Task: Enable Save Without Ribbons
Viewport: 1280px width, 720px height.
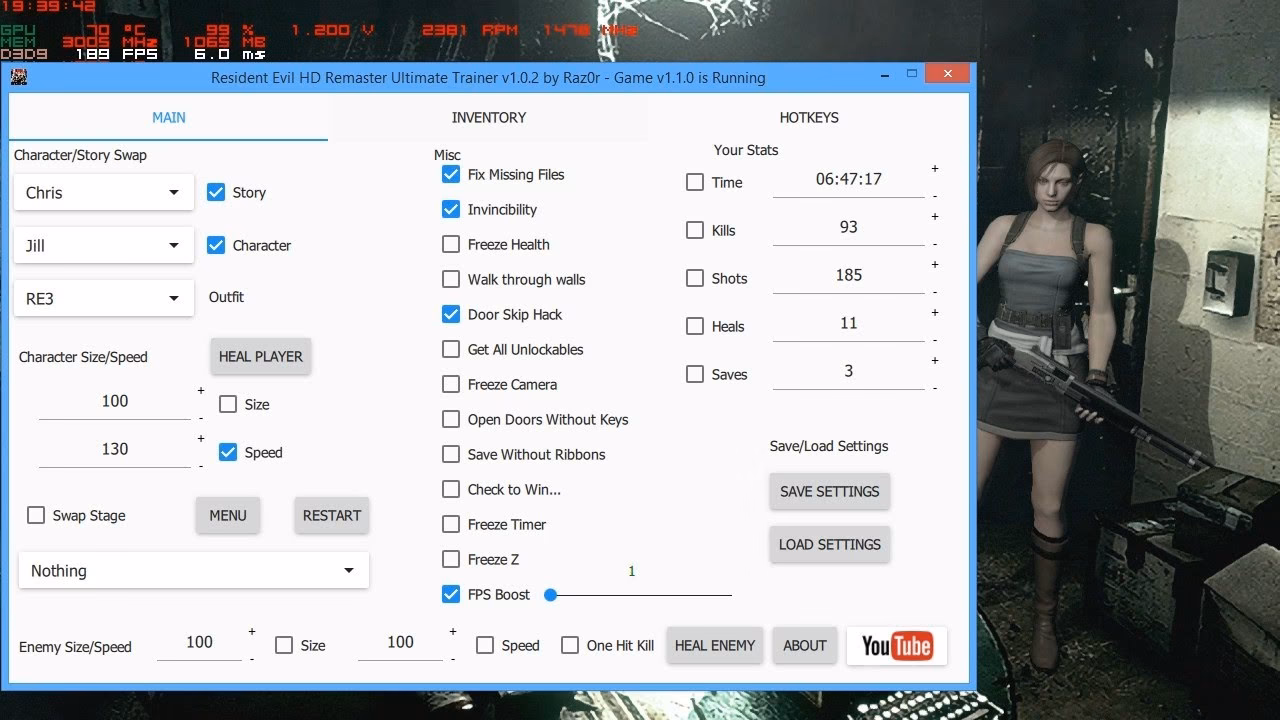Action: point(451,454)
